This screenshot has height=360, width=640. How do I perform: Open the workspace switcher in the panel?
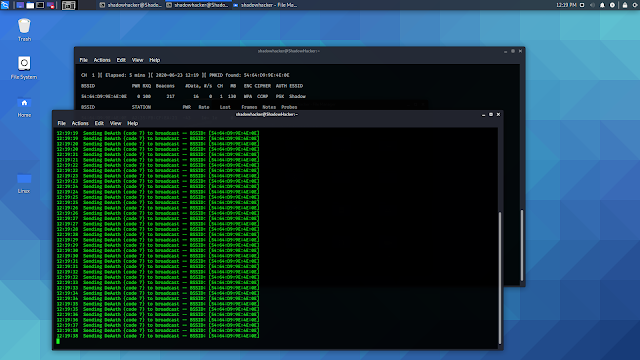(x=69, y=5)
